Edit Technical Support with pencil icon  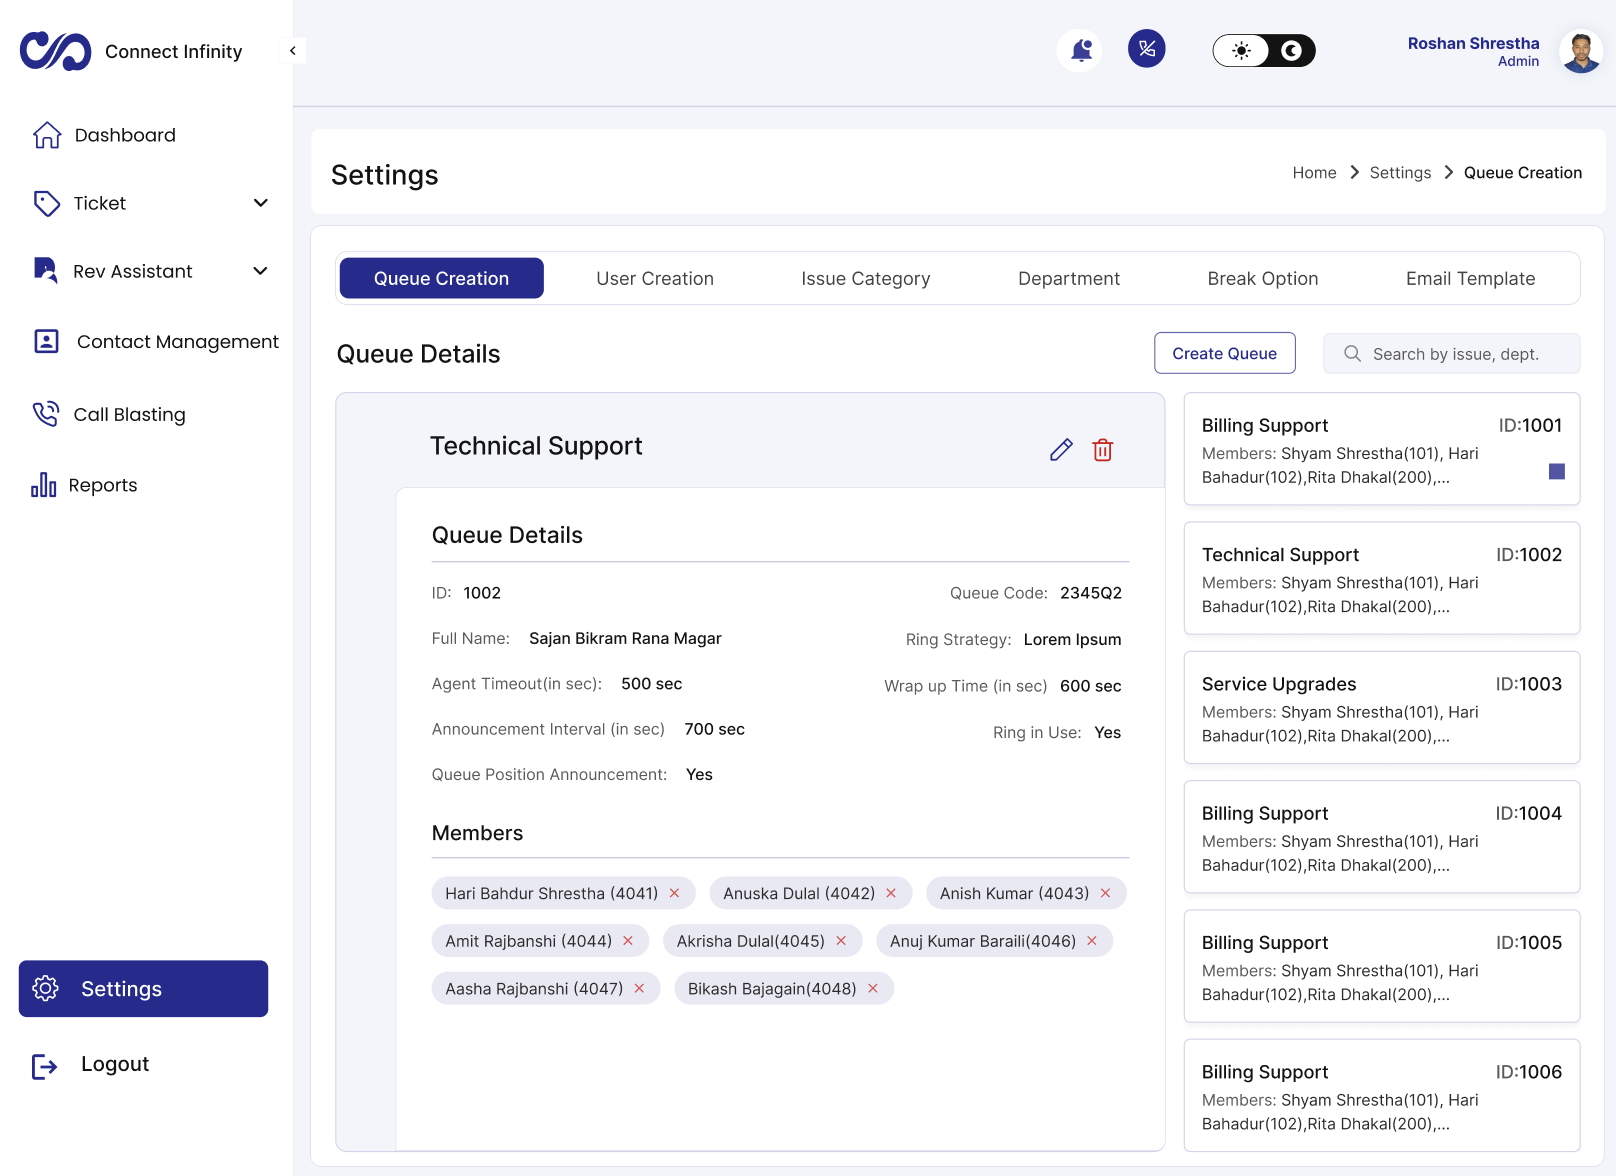coord(1061,450)
